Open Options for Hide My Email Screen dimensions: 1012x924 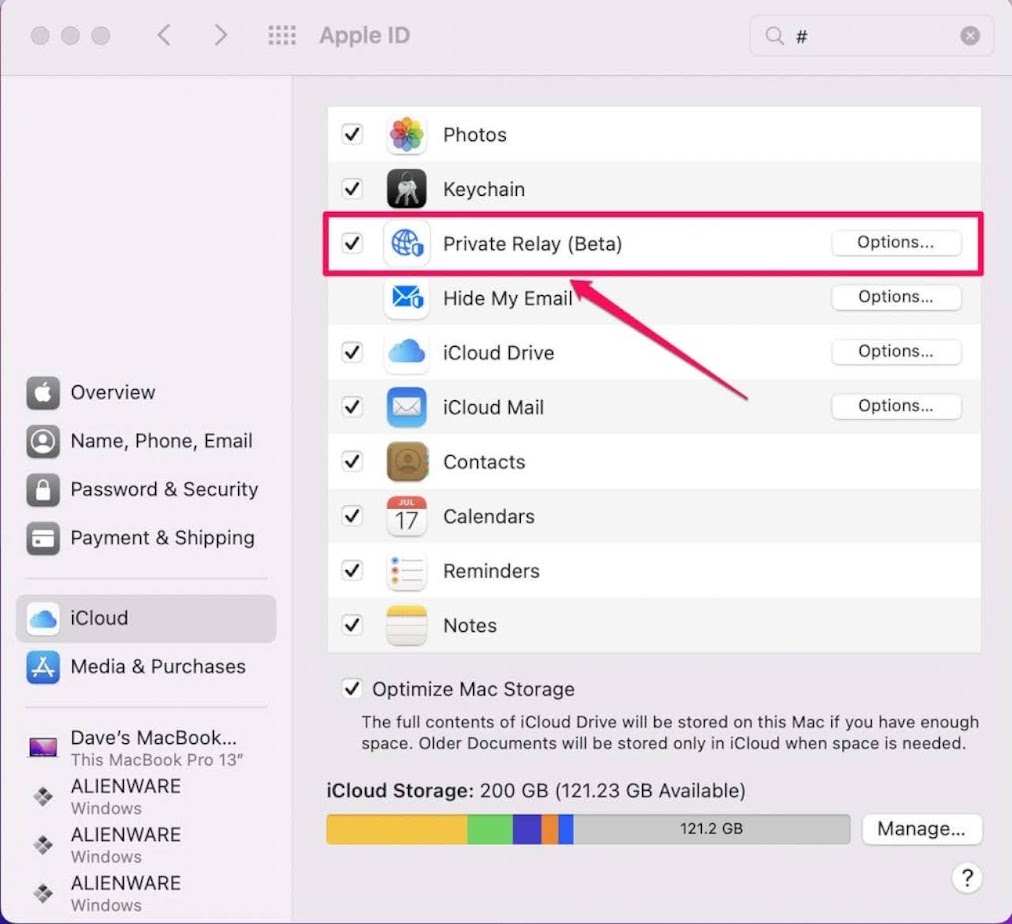click(x=896, y=297)
